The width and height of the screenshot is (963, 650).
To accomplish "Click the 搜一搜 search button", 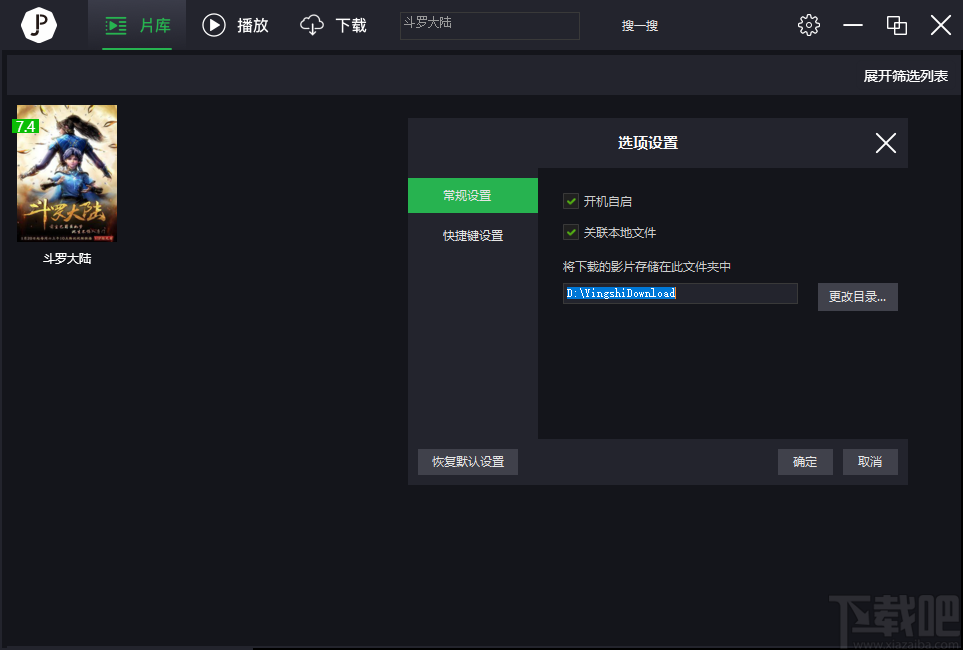I will coord(639,26).
